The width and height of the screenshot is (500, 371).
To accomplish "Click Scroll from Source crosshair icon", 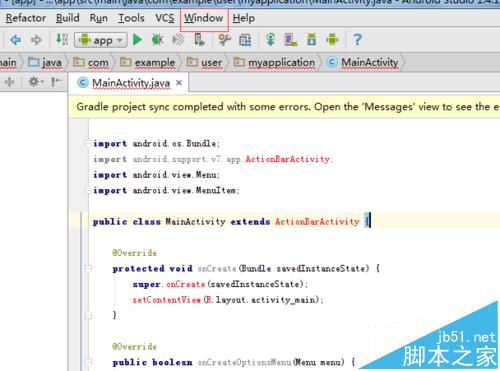I will 9,82.
